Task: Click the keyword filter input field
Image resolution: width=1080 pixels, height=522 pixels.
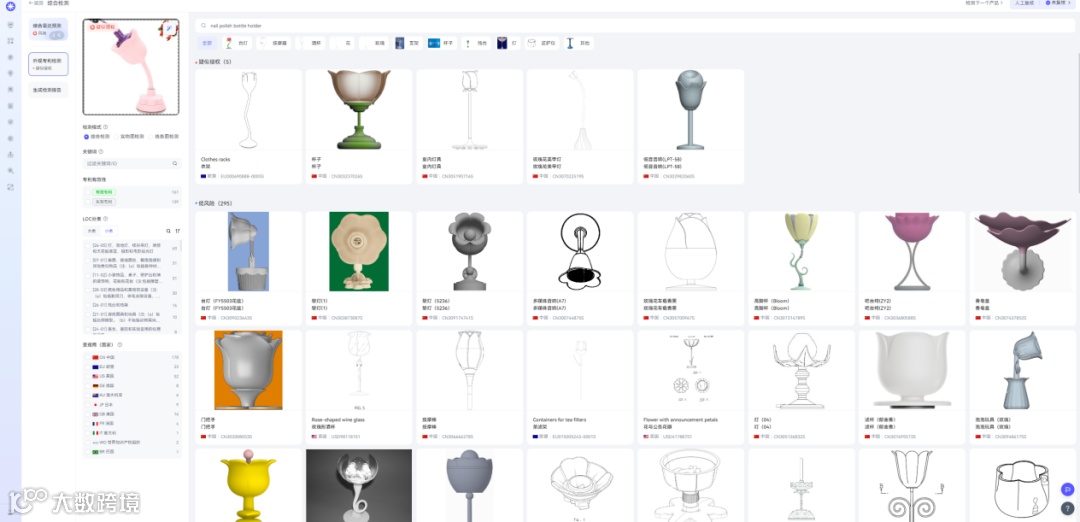Action: 132,164
